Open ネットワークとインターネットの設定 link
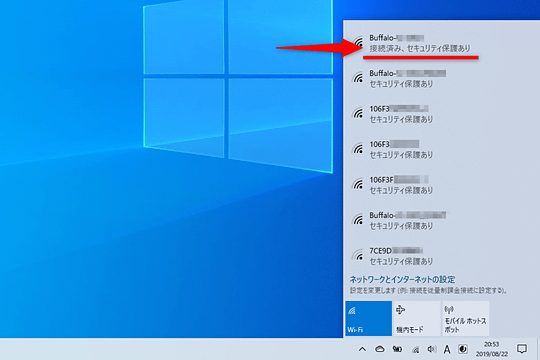 point(402,279)
